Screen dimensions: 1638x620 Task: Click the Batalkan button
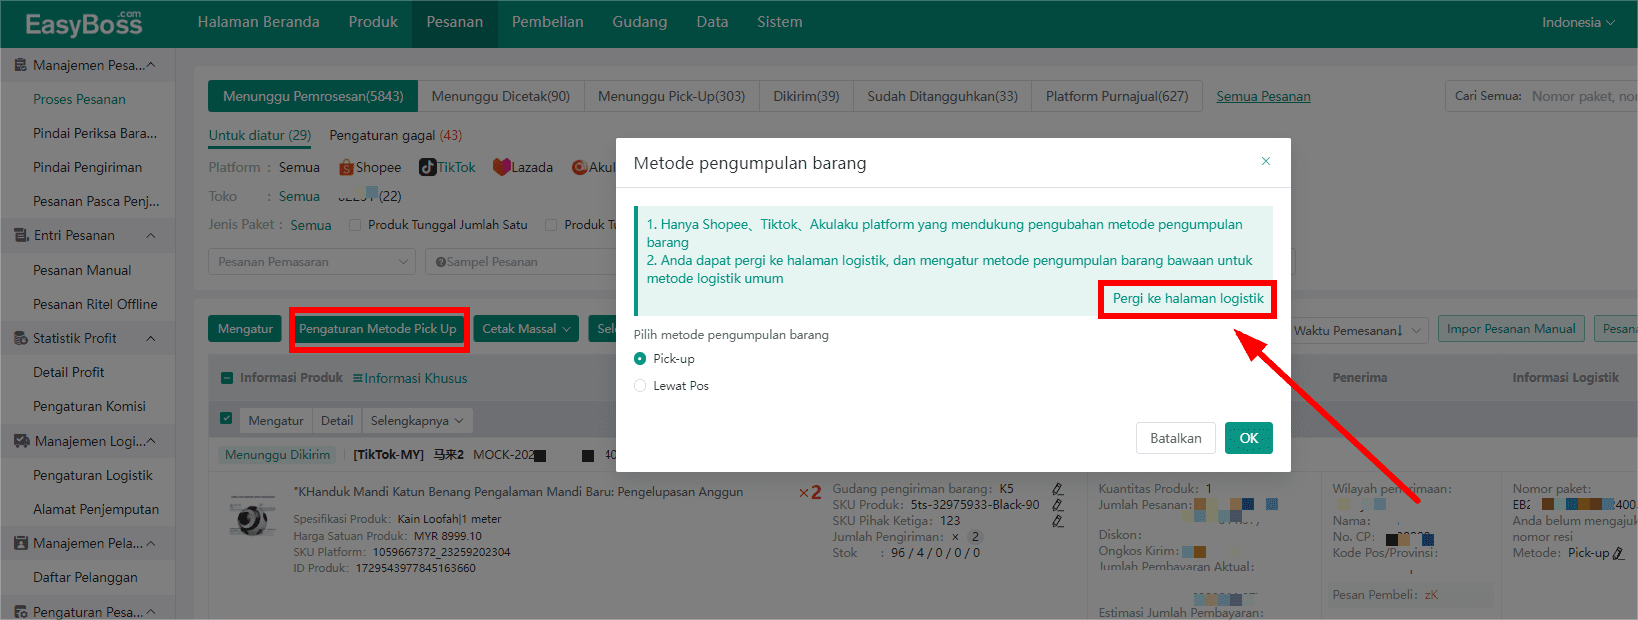(x=1175, y=438)
